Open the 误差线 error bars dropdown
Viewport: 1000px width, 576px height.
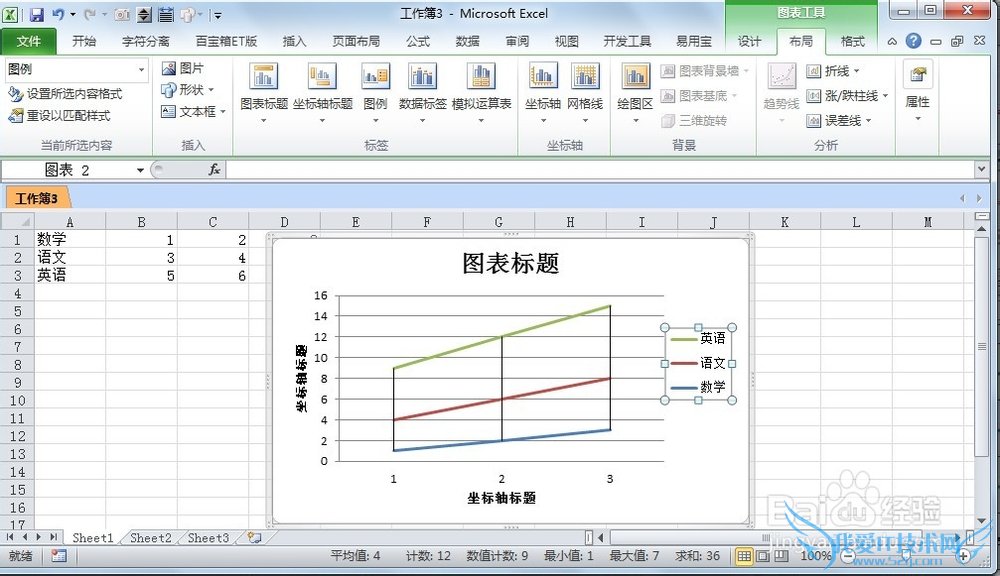click(x=839, y=120)
